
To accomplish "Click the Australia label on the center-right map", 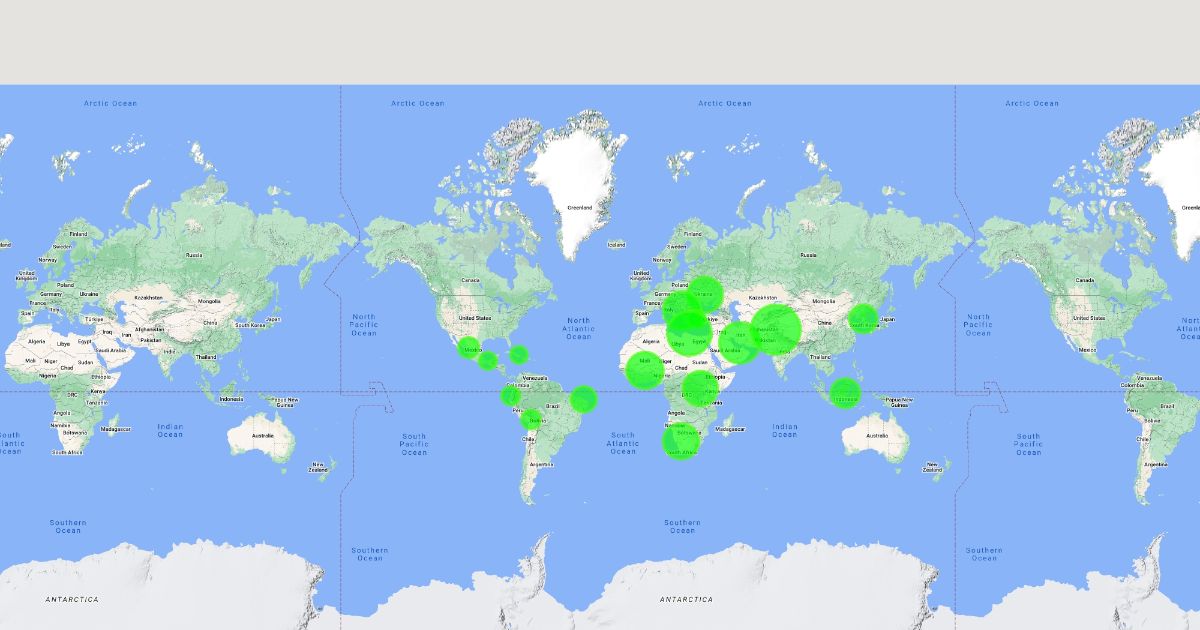I will [x=877, y=436].
